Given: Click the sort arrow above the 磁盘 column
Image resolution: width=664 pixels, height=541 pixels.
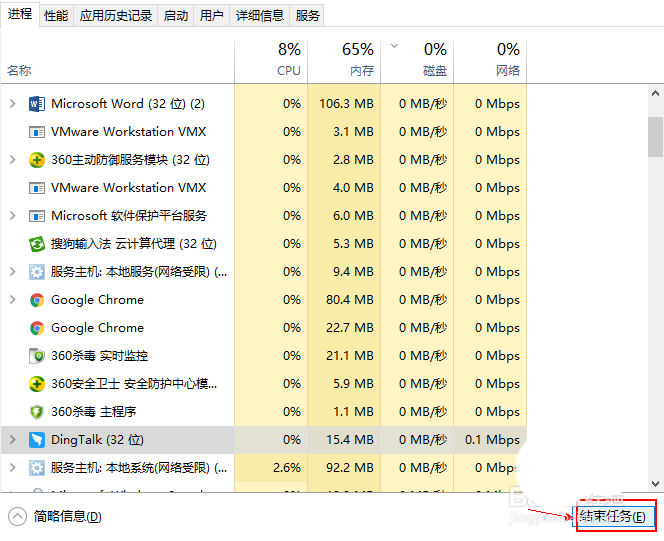Looking at the screenshot, I should [x=394, y=46].
